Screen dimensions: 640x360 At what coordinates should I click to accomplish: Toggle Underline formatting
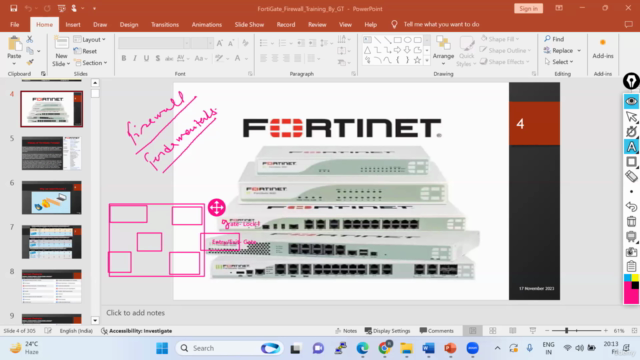coord(146,58)
